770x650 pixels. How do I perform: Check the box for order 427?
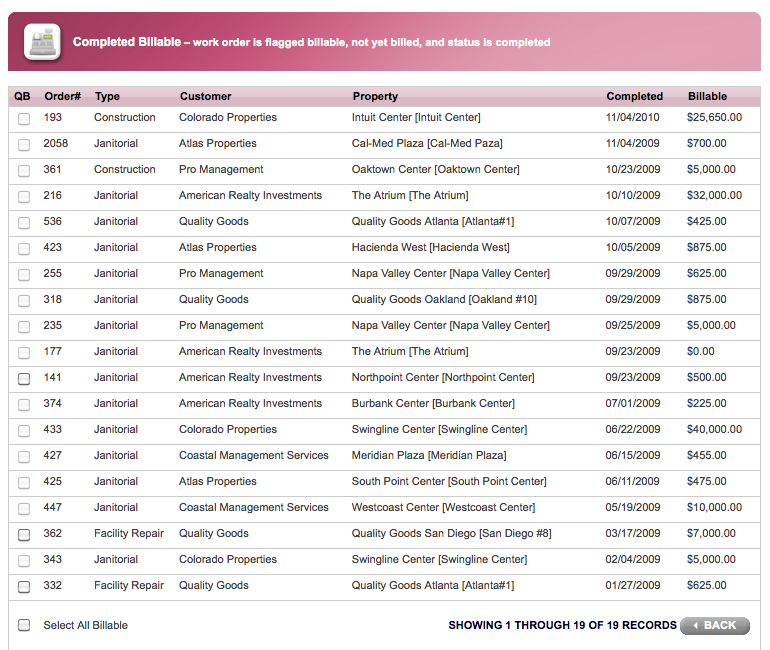point(24,457)
